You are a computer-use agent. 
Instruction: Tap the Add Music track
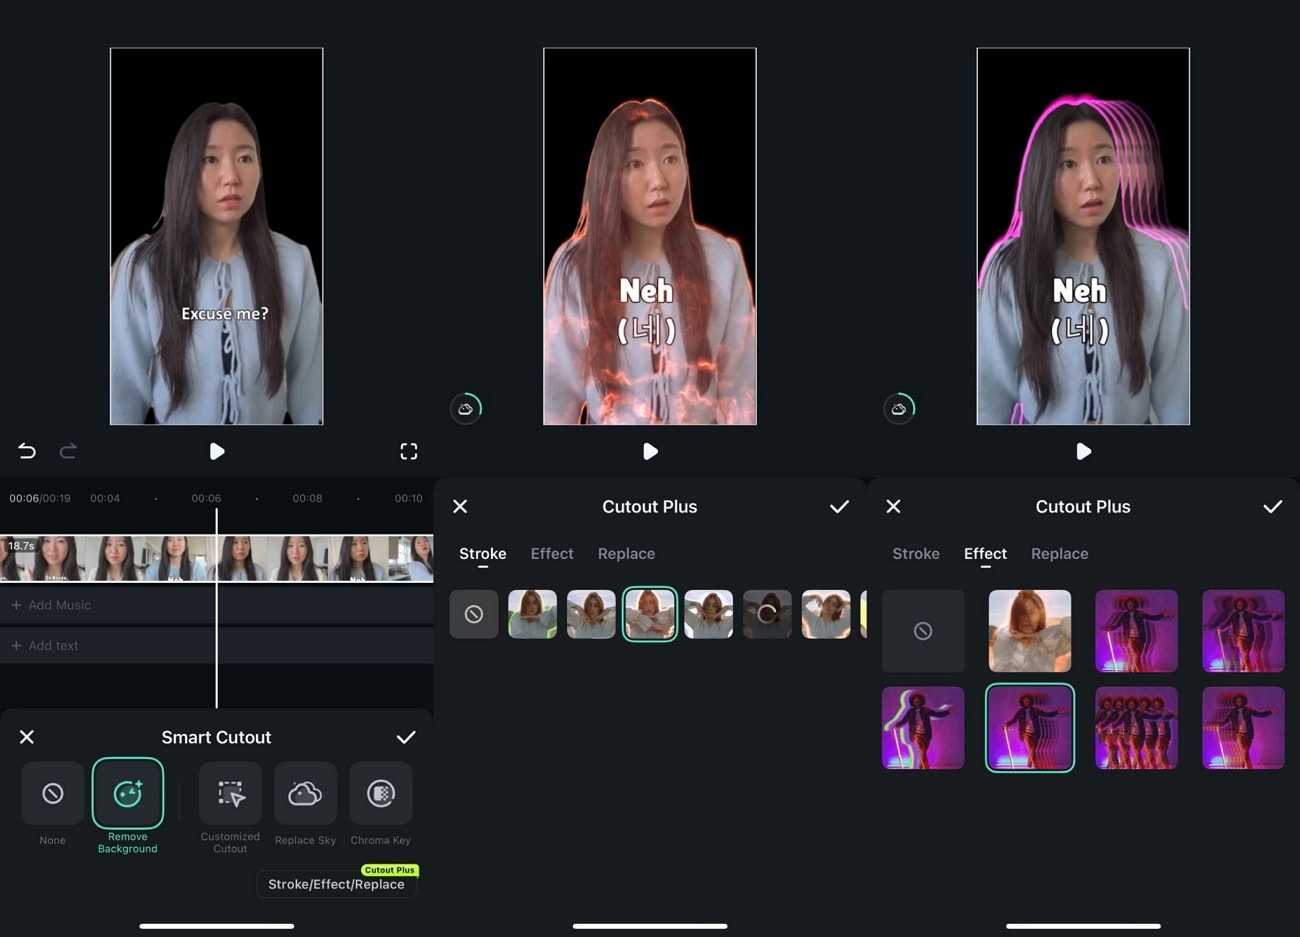point(216,605)
